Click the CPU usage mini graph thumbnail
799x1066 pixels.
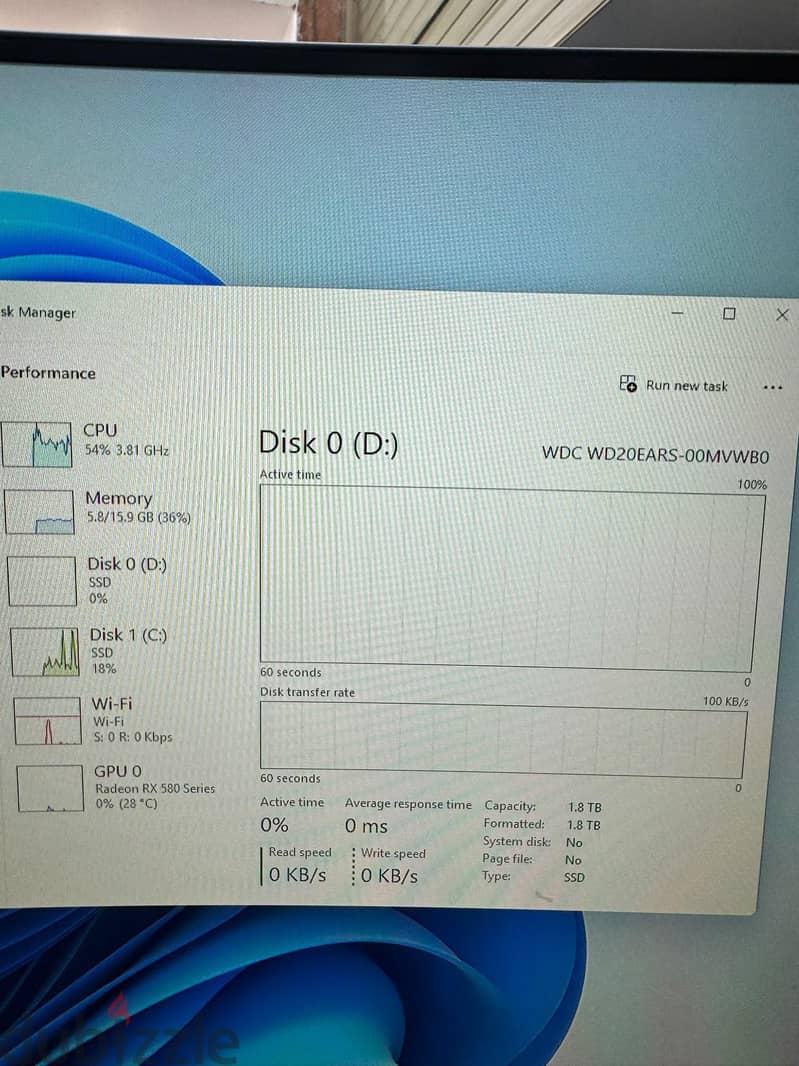click(37, 444)
